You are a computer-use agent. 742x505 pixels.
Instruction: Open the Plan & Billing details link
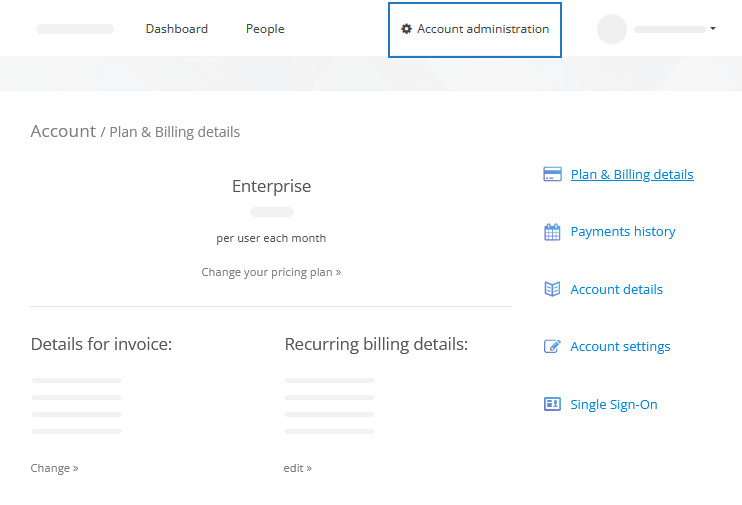632,175
